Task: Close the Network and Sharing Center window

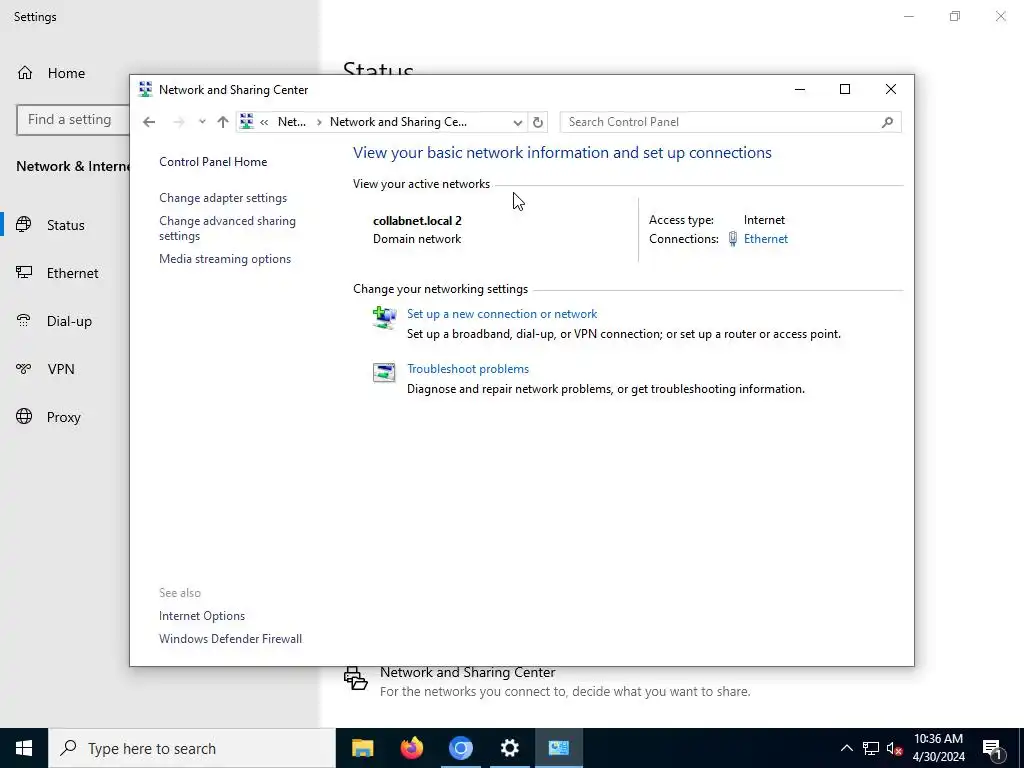Action: 891,89
